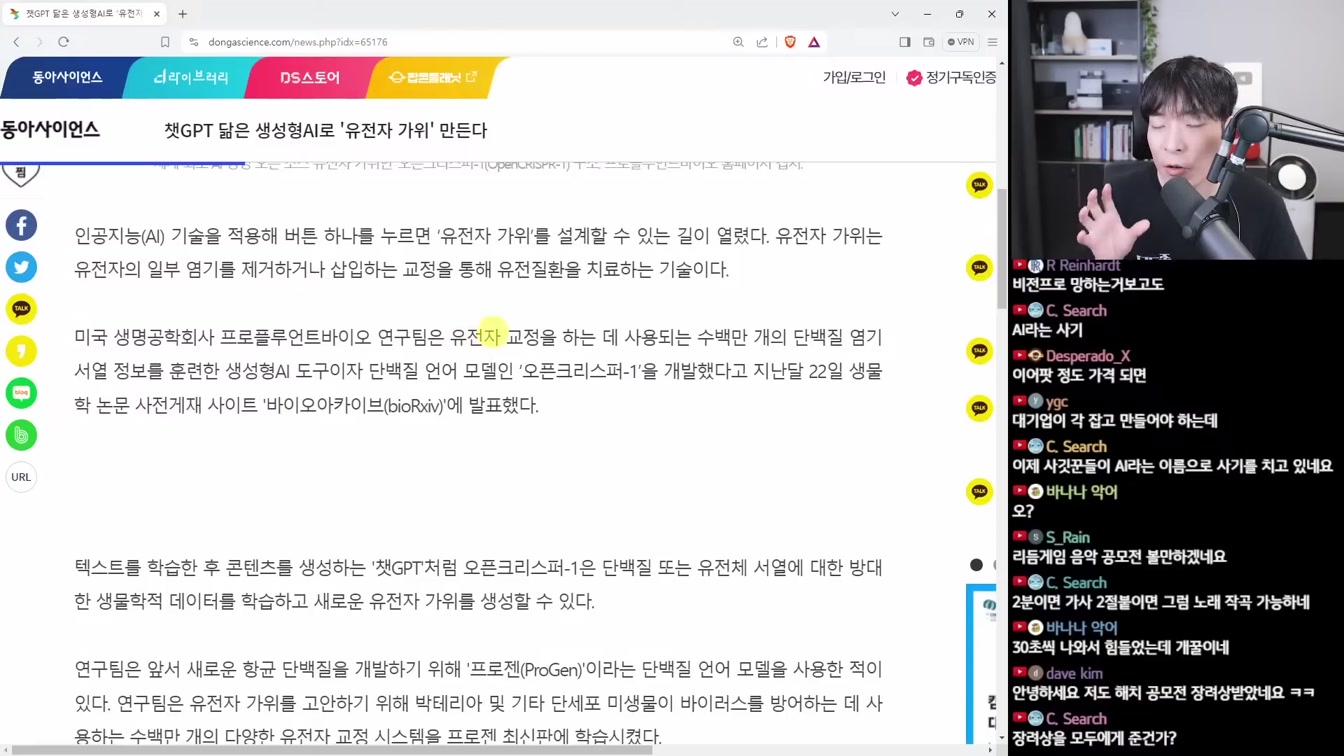Click chat username Desperado_X
The image size is (1344, 756).
[x=1088, y=356]
